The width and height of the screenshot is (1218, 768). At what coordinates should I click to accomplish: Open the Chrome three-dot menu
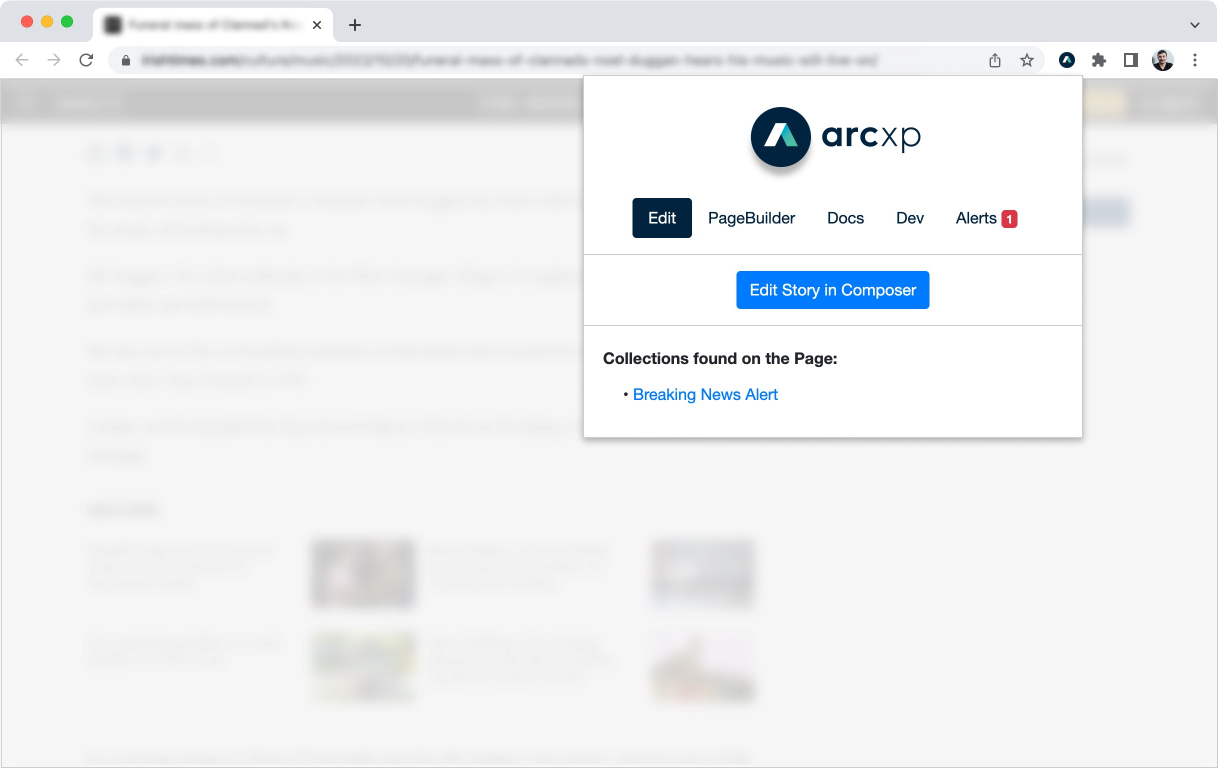tap(1195, 60)
